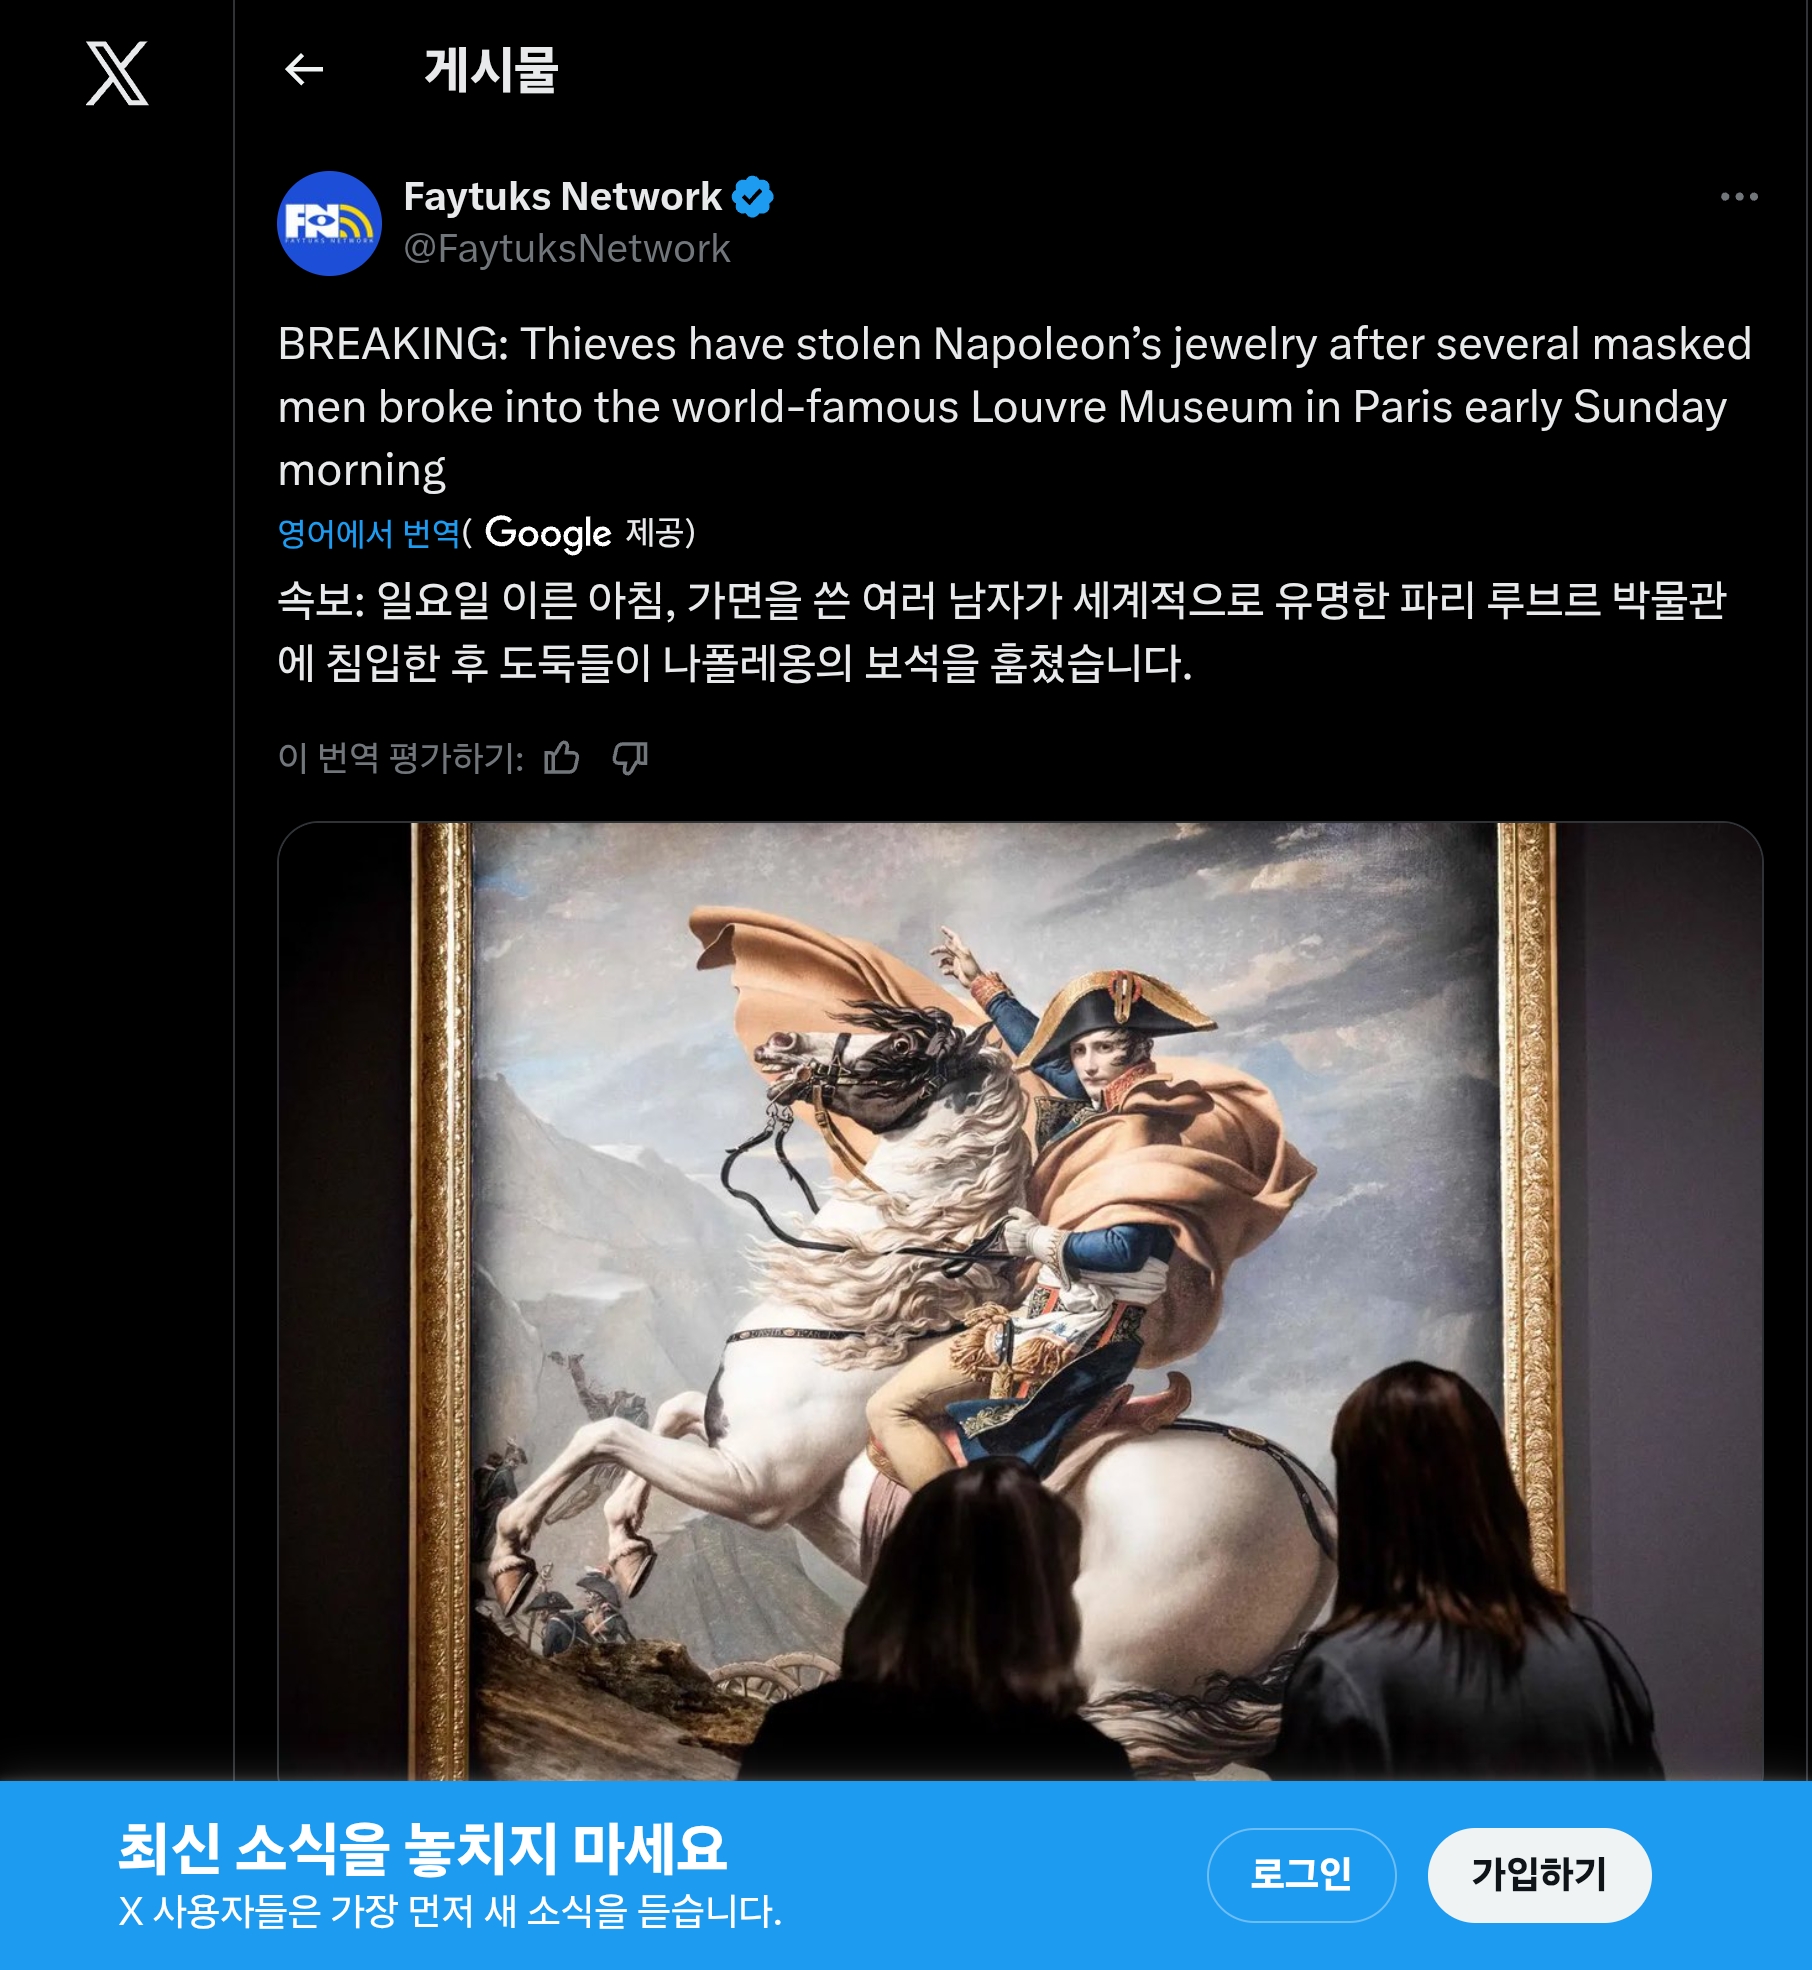Click the 영어에서 번역 link
Image resolution: width=1812 pixels, height=1970 pixels.
[369, 533]
